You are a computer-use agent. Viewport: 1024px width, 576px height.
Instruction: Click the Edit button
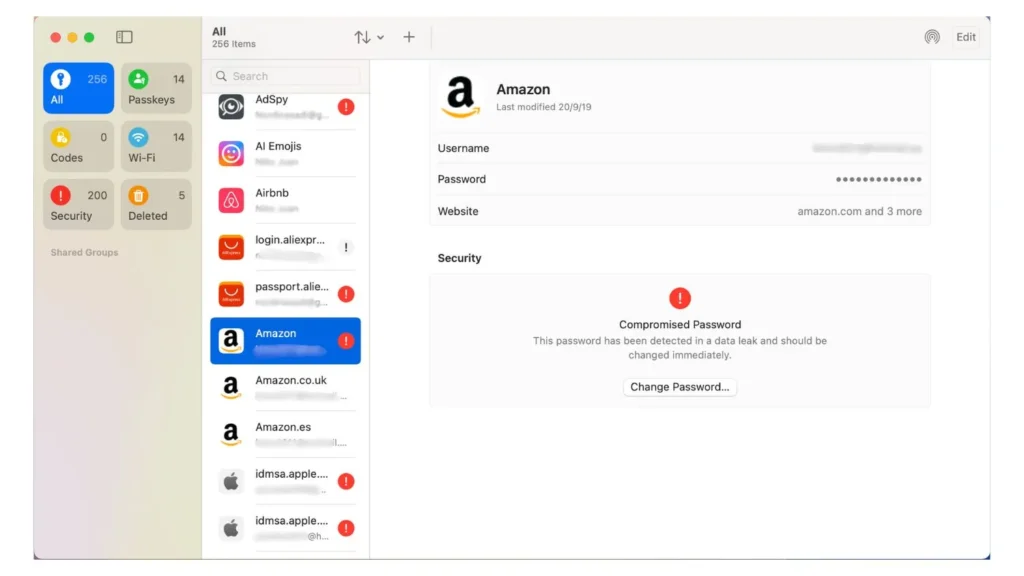966,37
